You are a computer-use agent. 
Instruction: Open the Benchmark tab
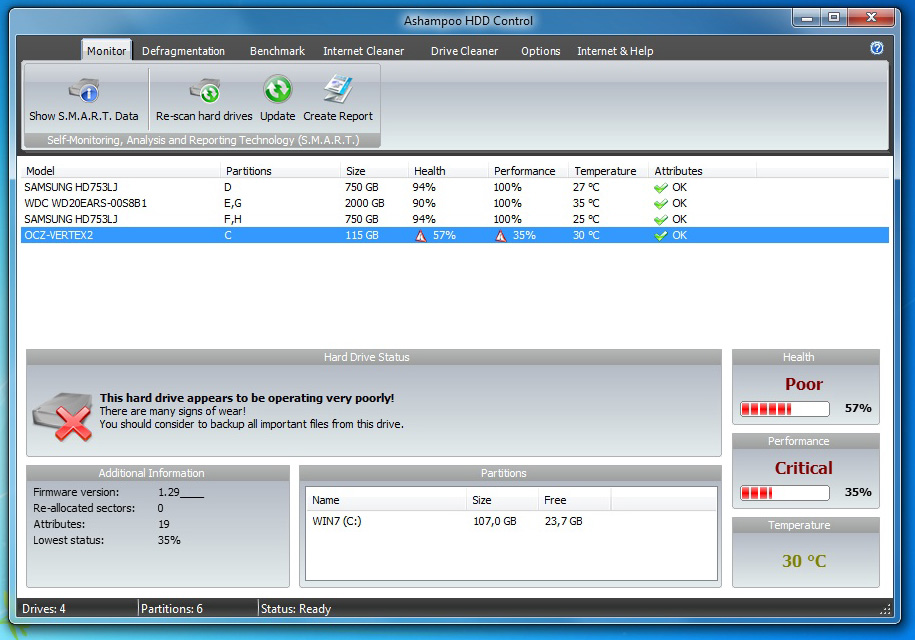277,51
